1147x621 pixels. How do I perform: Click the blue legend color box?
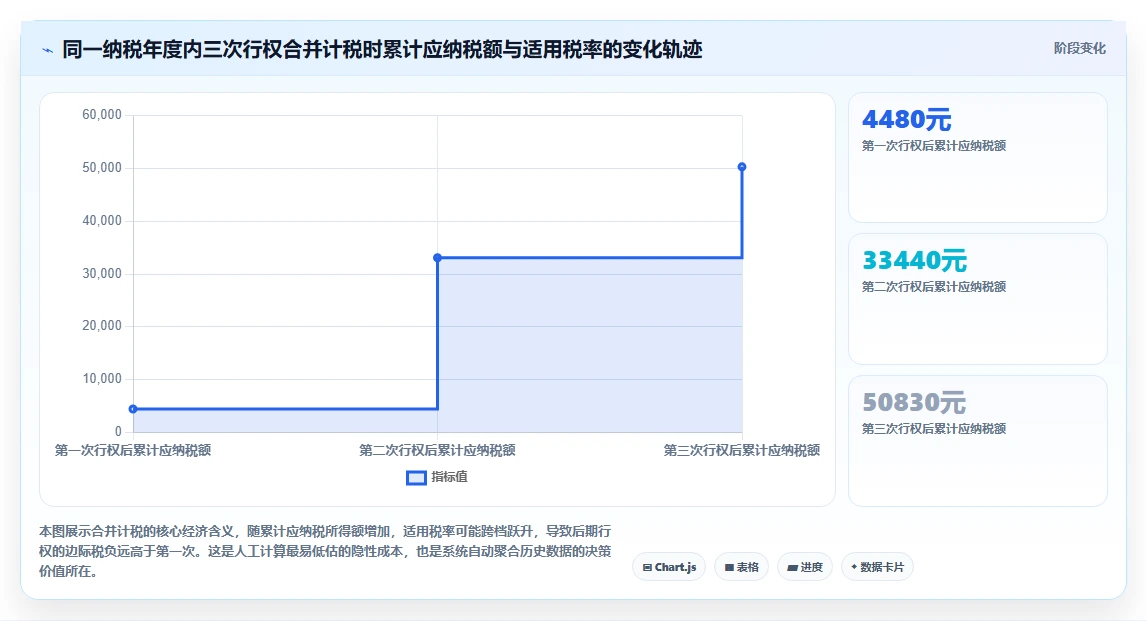click(416, 478)
